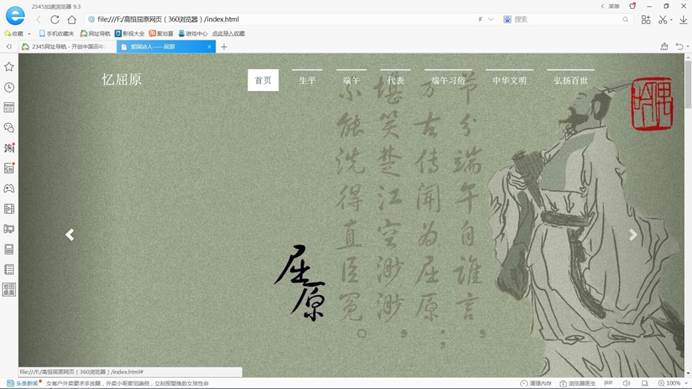Open the game controller sidebar icon
Viewport: 692px width, 389px height.
[9, 189]
